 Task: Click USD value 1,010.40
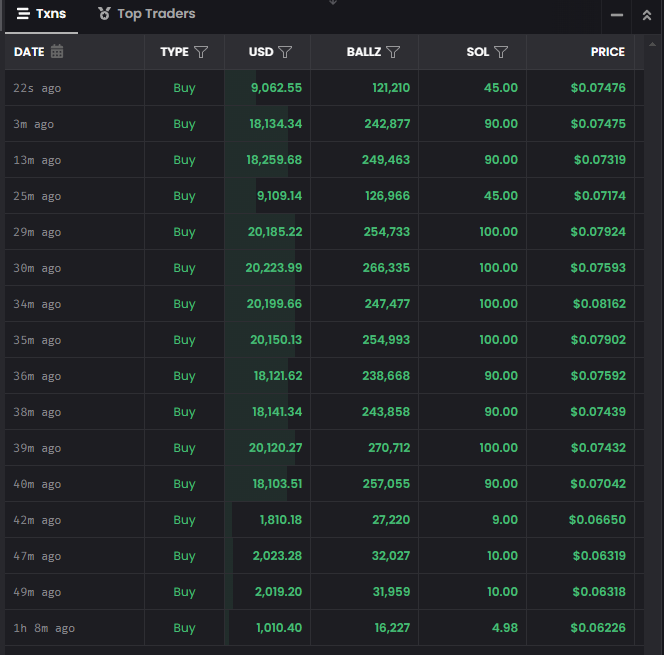tap(279, 627)
